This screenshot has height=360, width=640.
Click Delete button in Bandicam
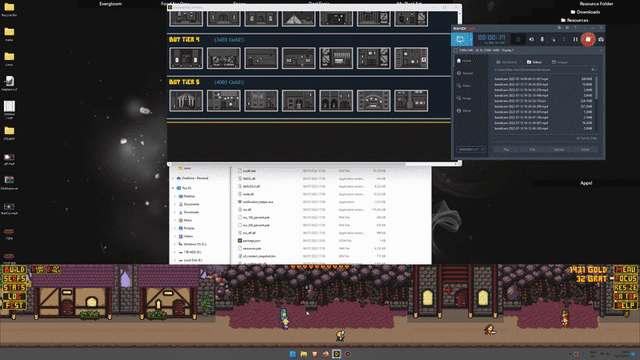pos(585,149)
